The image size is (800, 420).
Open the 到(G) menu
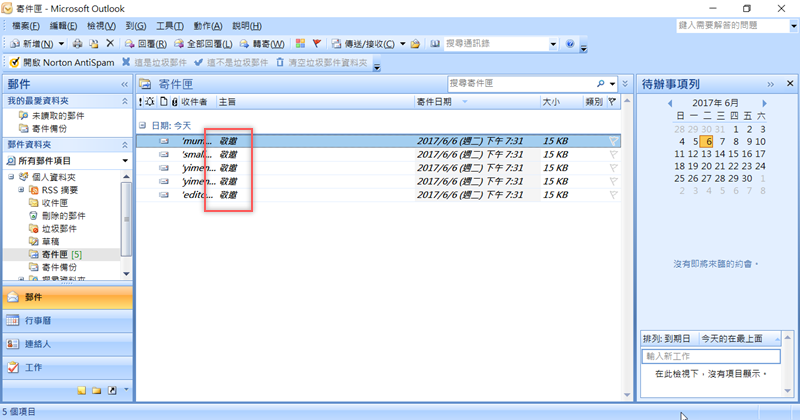(136, 26)
